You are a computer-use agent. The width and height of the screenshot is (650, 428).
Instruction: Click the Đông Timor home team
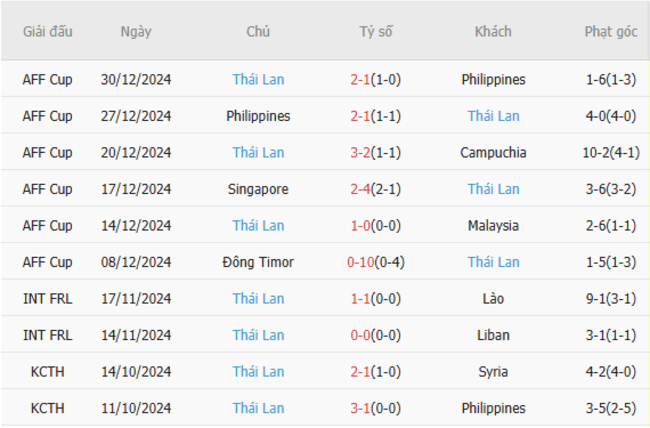(258, 262)
